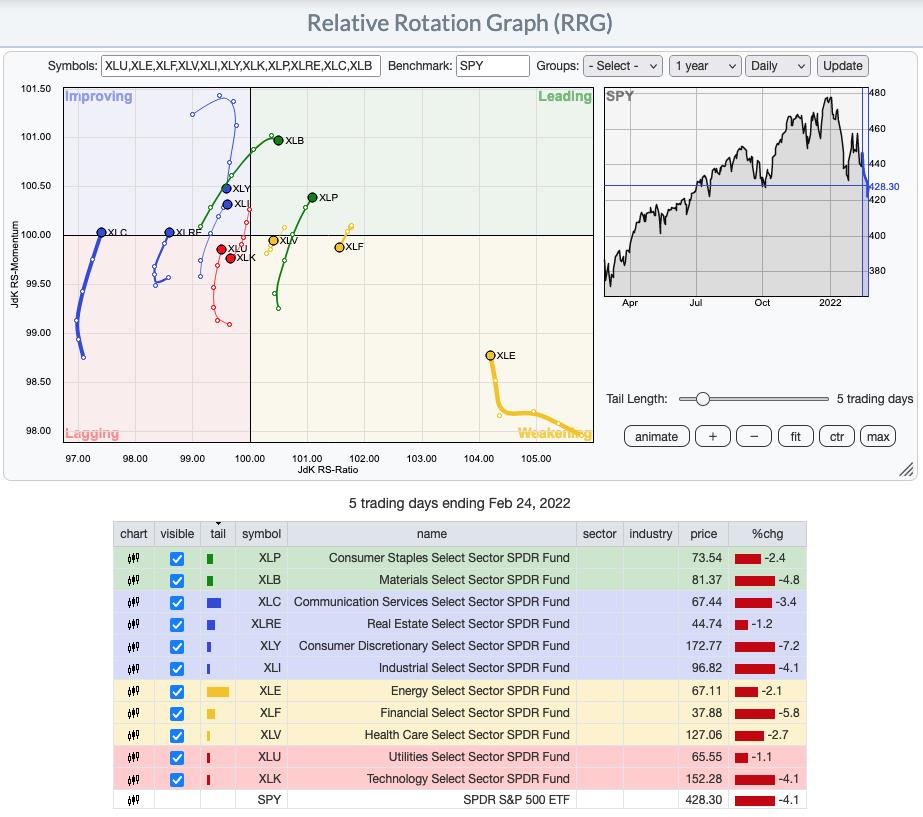This screenshot has width=923, height=817.
Task: Click the XLB marker on the graph
Action: (278, 140)
